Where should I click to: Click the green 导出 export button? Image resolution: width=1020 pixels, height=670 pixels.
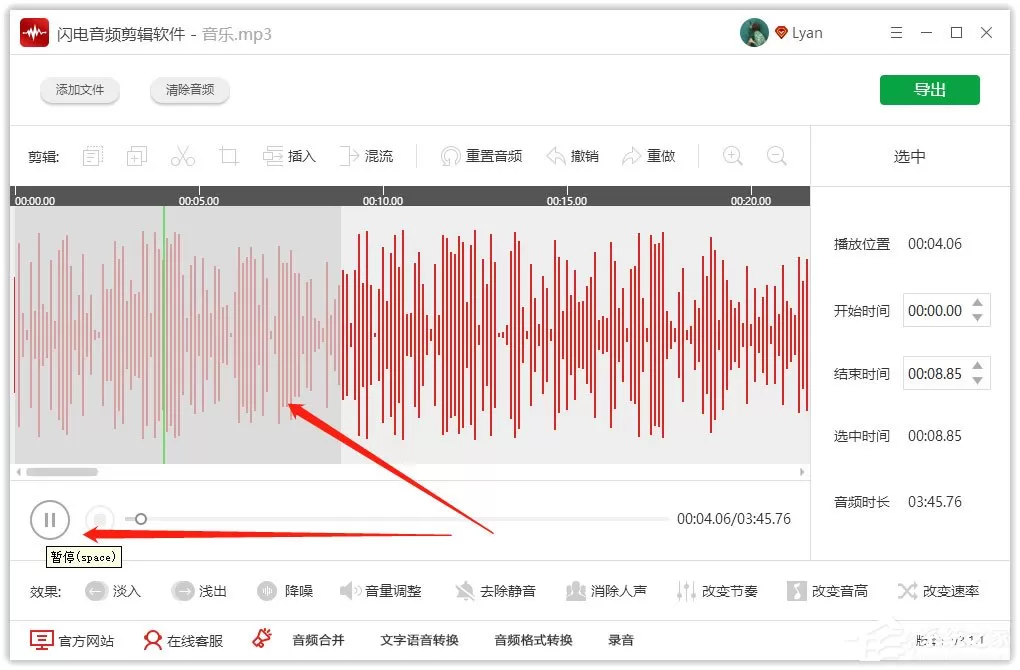[930, 90]
